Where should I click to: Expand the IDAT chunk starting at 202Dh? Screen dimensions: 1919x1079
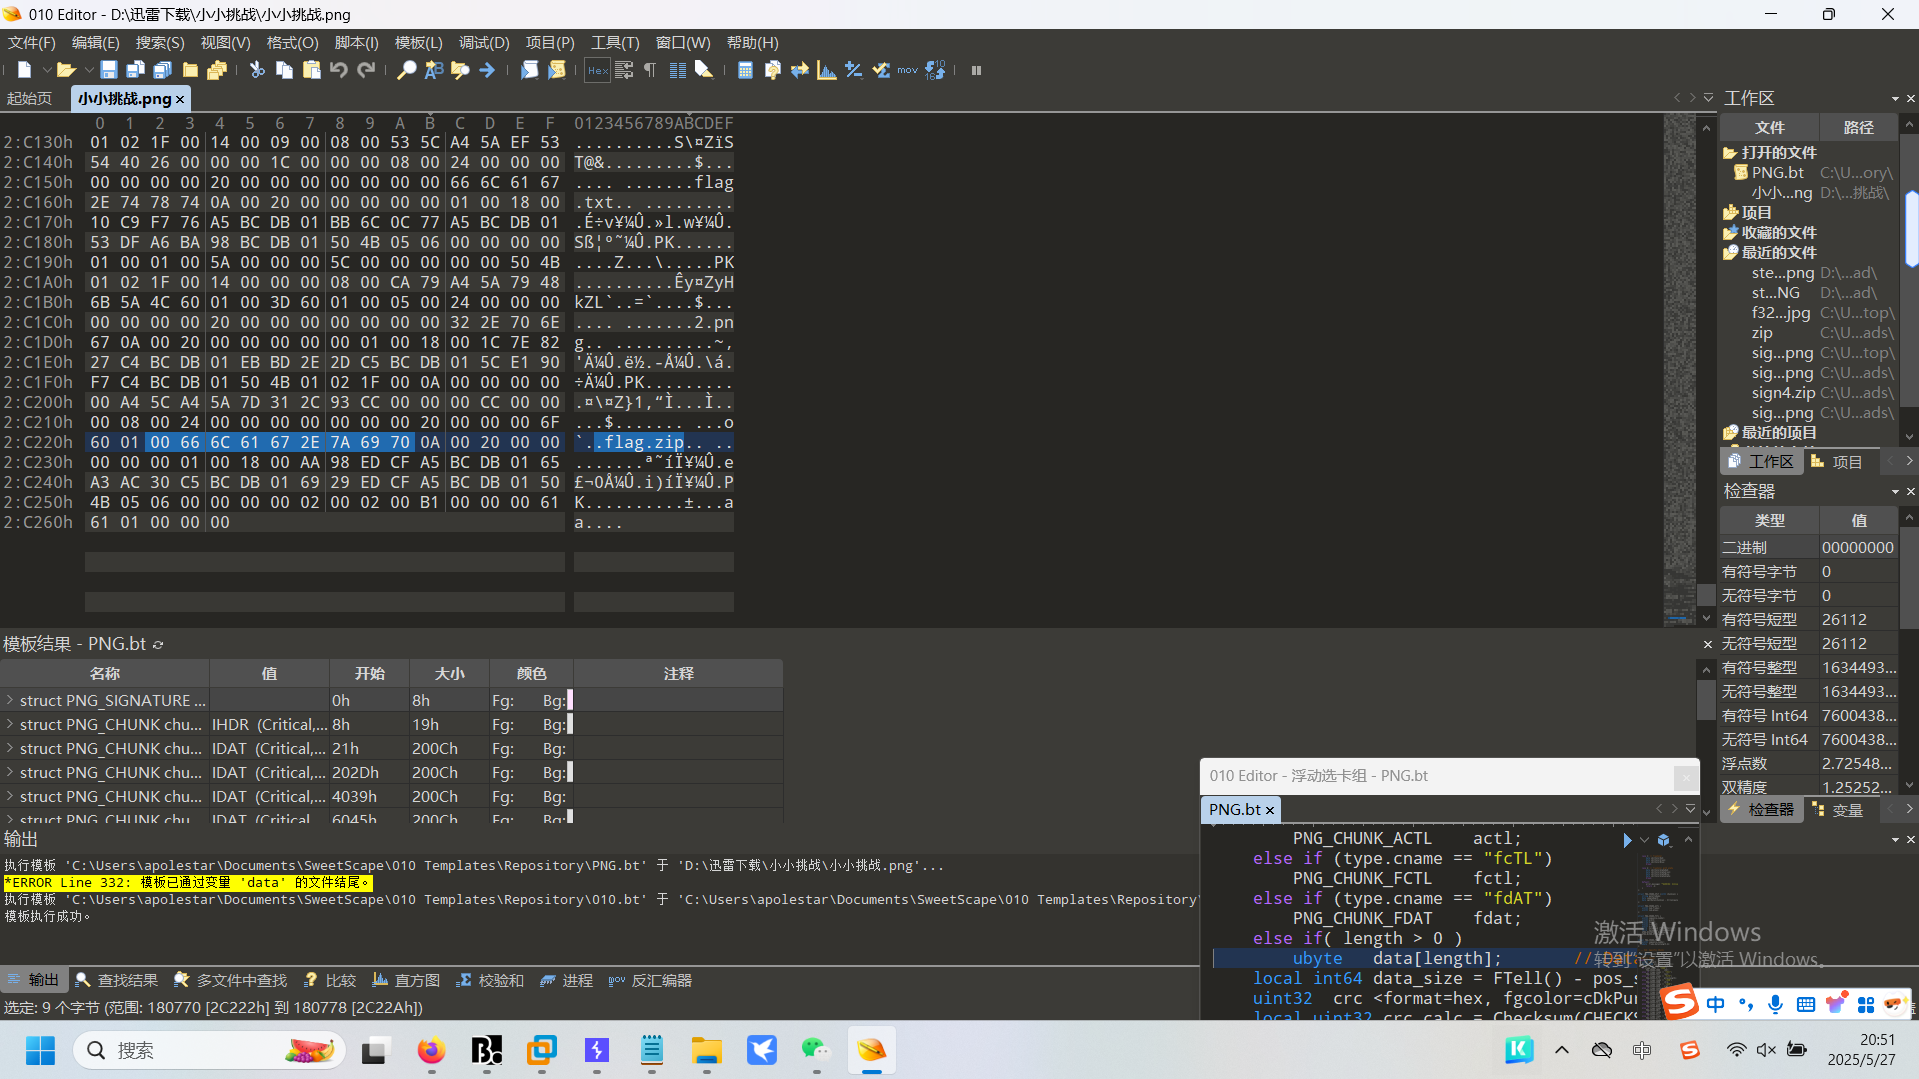(x=10, y=772)
